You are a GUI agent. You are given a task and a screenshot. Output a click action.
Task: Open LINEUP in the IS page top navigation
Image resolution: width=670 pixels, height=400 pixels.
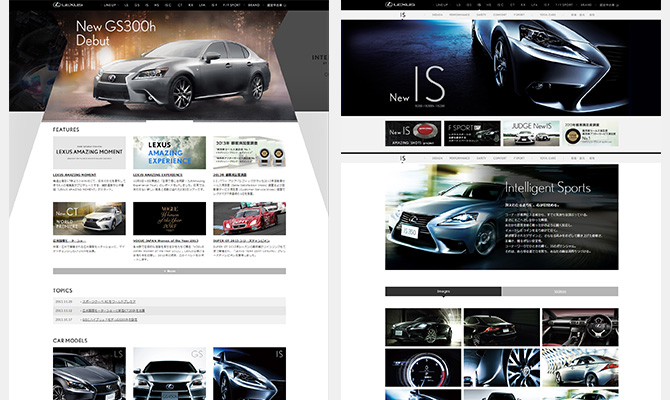pos(442,5)
